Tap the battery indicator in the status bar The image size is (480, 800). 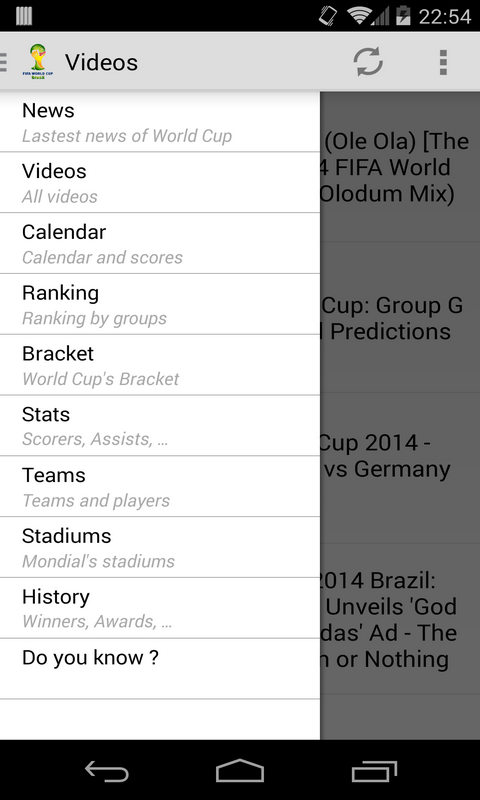(403, 16)
